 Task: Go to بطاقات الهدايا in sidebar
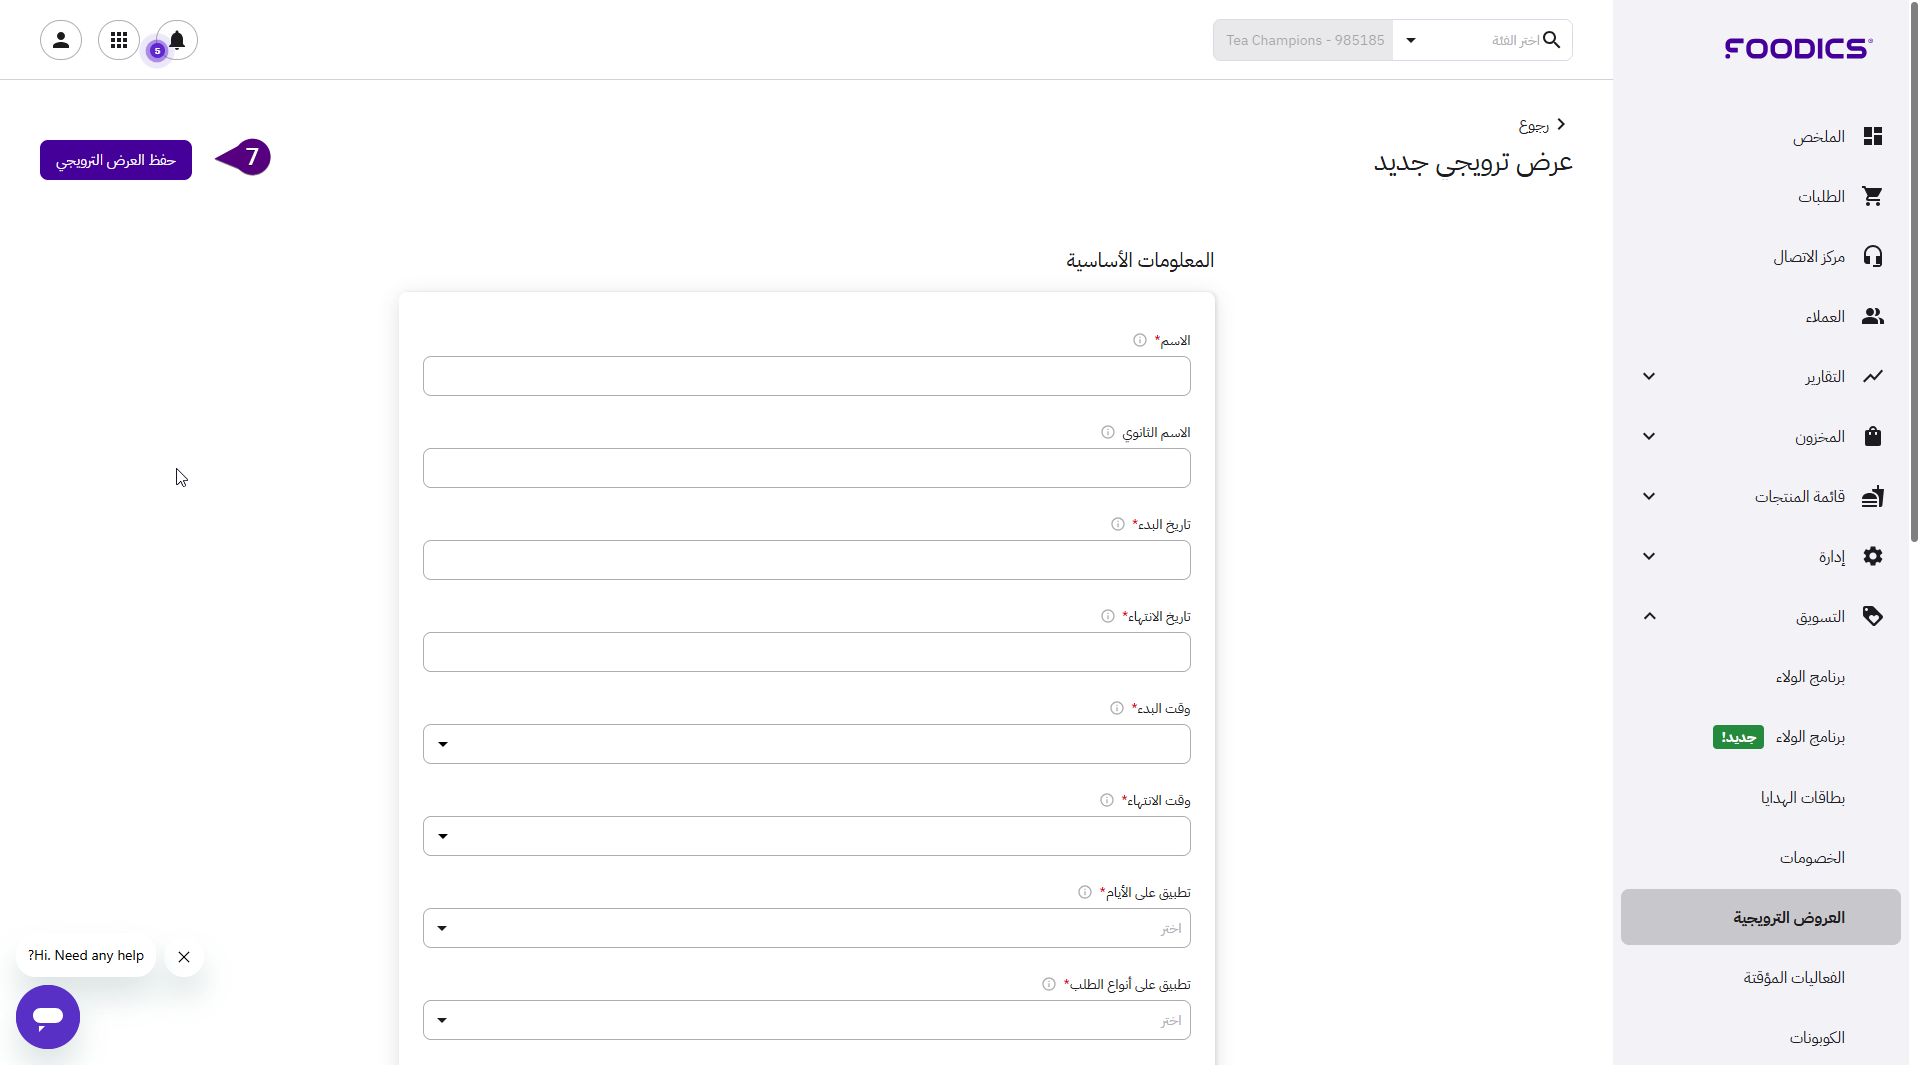tap(1802, 797)
